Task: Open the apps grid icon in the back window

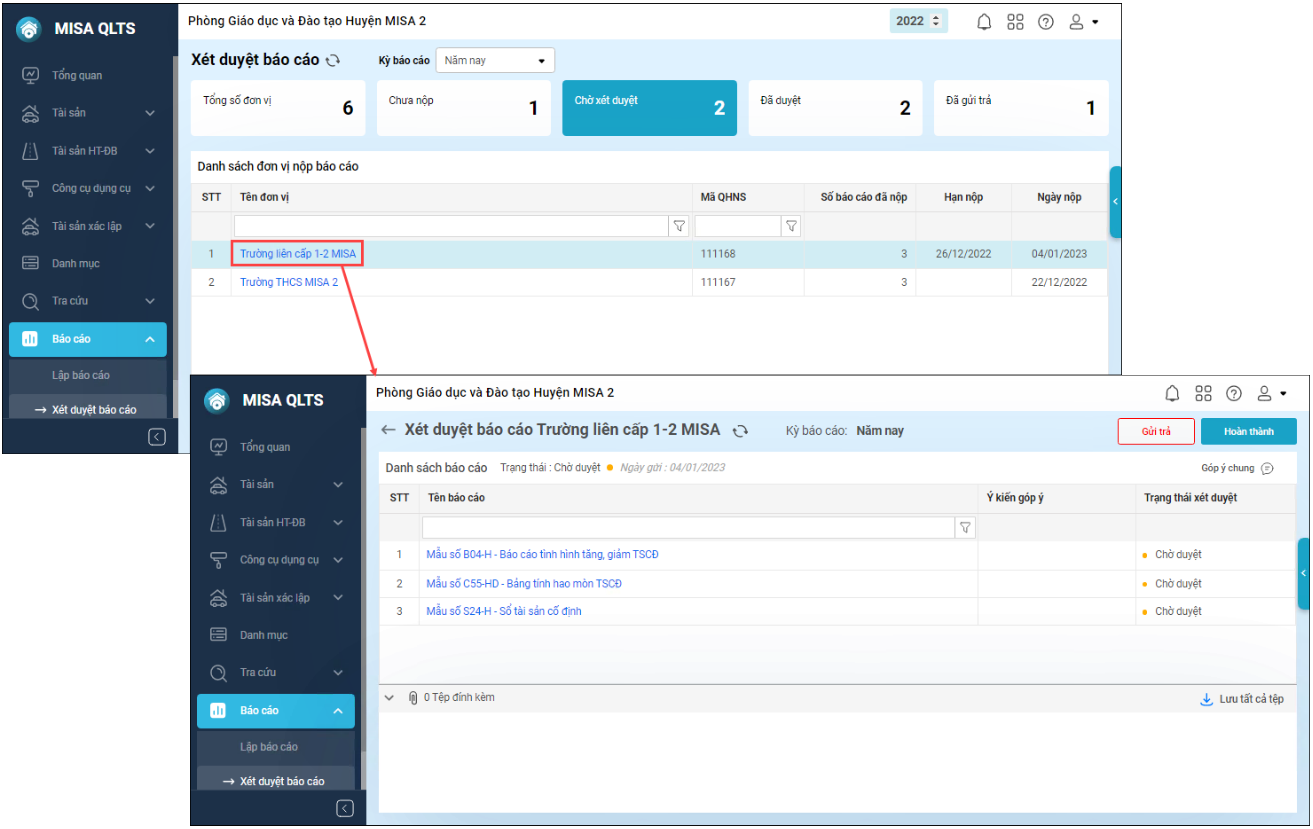Action: pos(1015,22)
